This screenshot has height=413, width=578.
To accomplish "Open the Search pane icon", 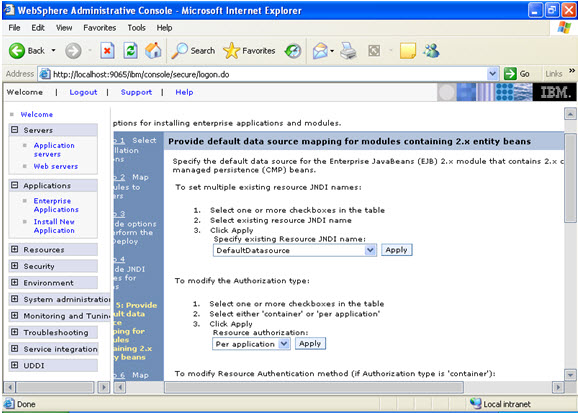I will click(x=180, y=51).
